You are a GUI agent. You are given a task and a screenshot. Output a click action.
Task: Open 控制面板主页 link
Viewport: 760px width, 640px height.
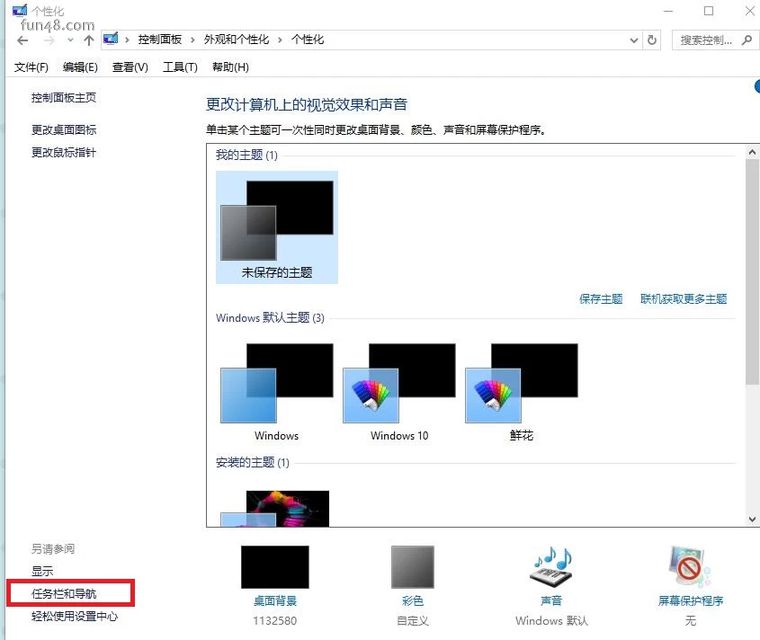pos(63,97)
